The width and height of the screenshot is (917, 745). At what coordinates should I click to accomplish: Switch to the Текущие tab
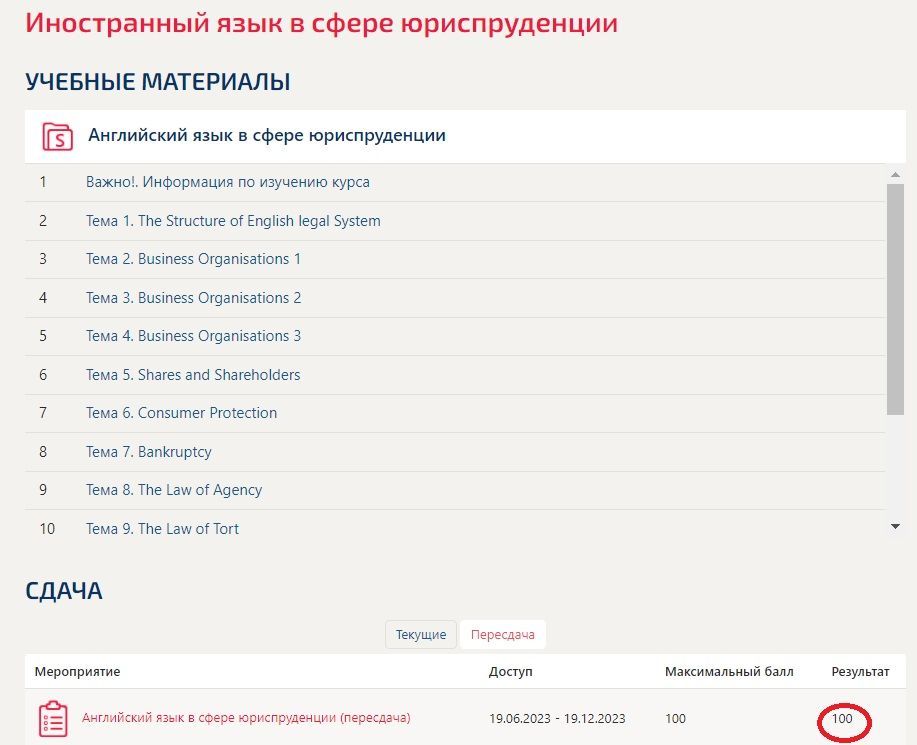point(420,634)
